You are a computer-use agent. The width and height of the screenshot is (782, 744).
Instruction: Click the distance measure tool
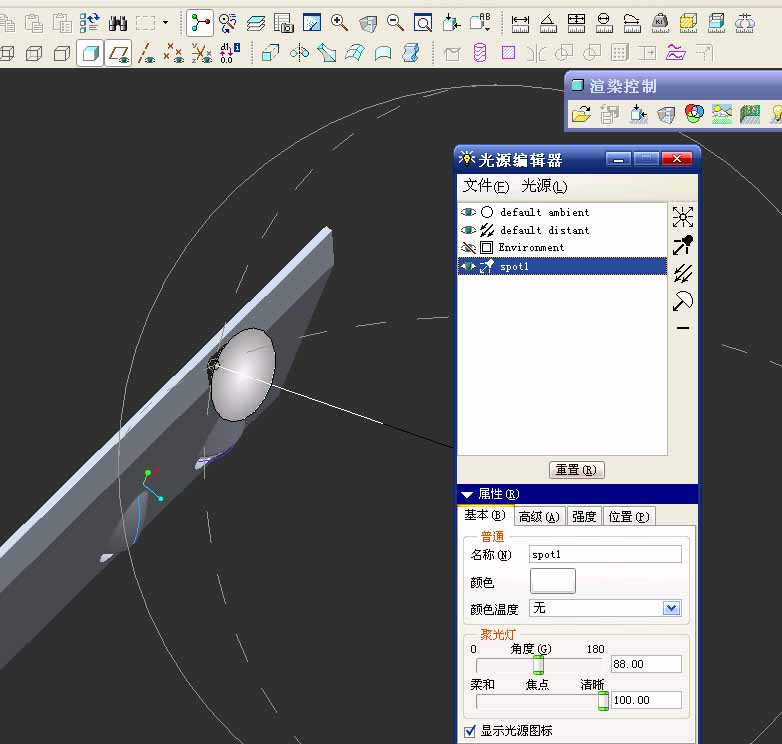(520, 23)
